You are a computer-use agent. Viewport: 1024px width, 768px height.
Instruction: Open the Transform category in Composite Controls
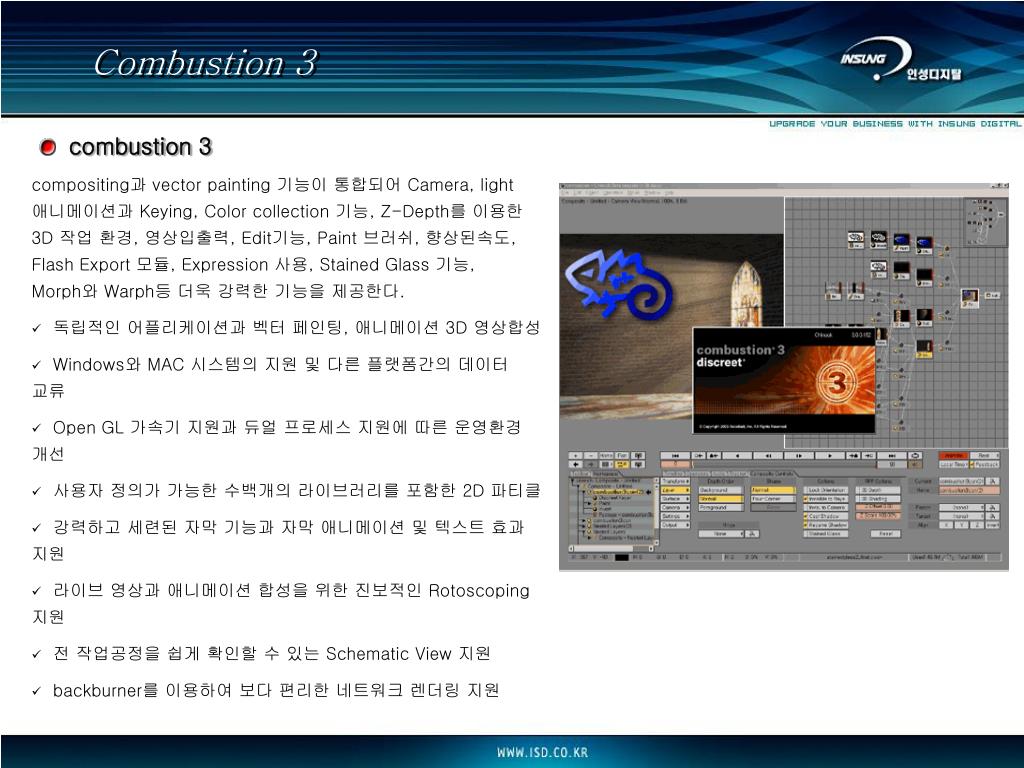click(x=675, y=481)
